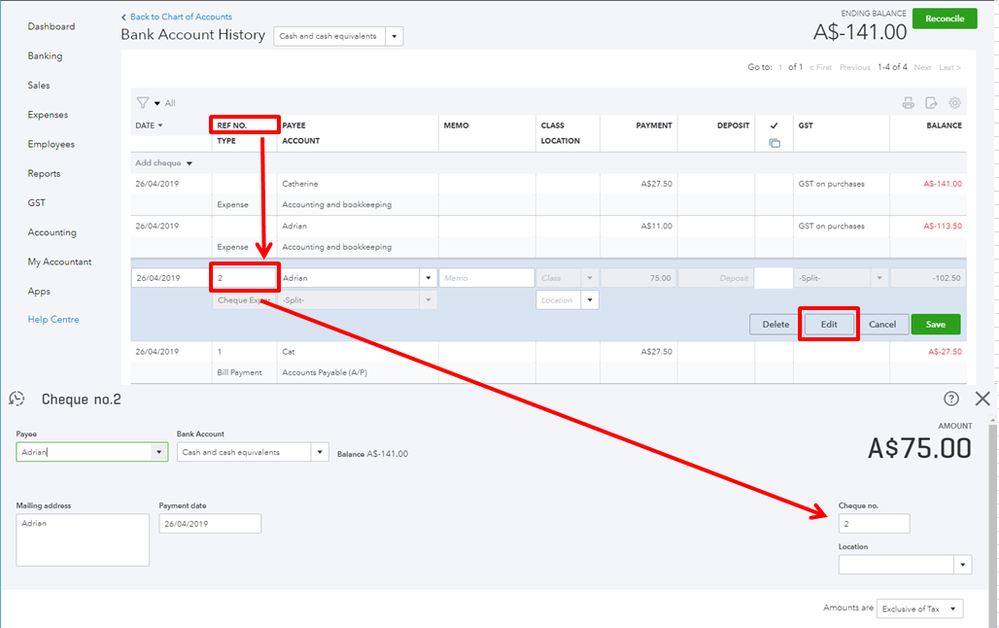Click the green Save button

point(935,324)
